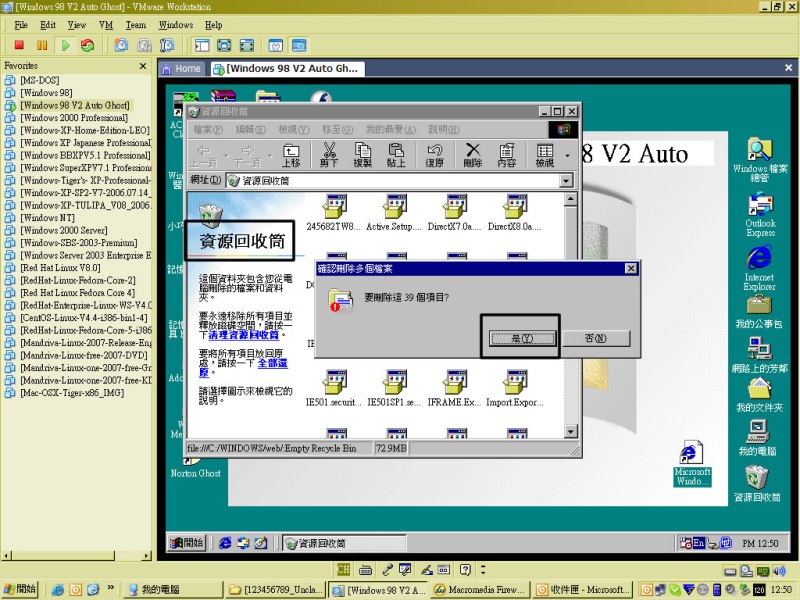Click the Recycle Bin scrollbar down arrow
This screenshot has width=800, height=600.
571,432
